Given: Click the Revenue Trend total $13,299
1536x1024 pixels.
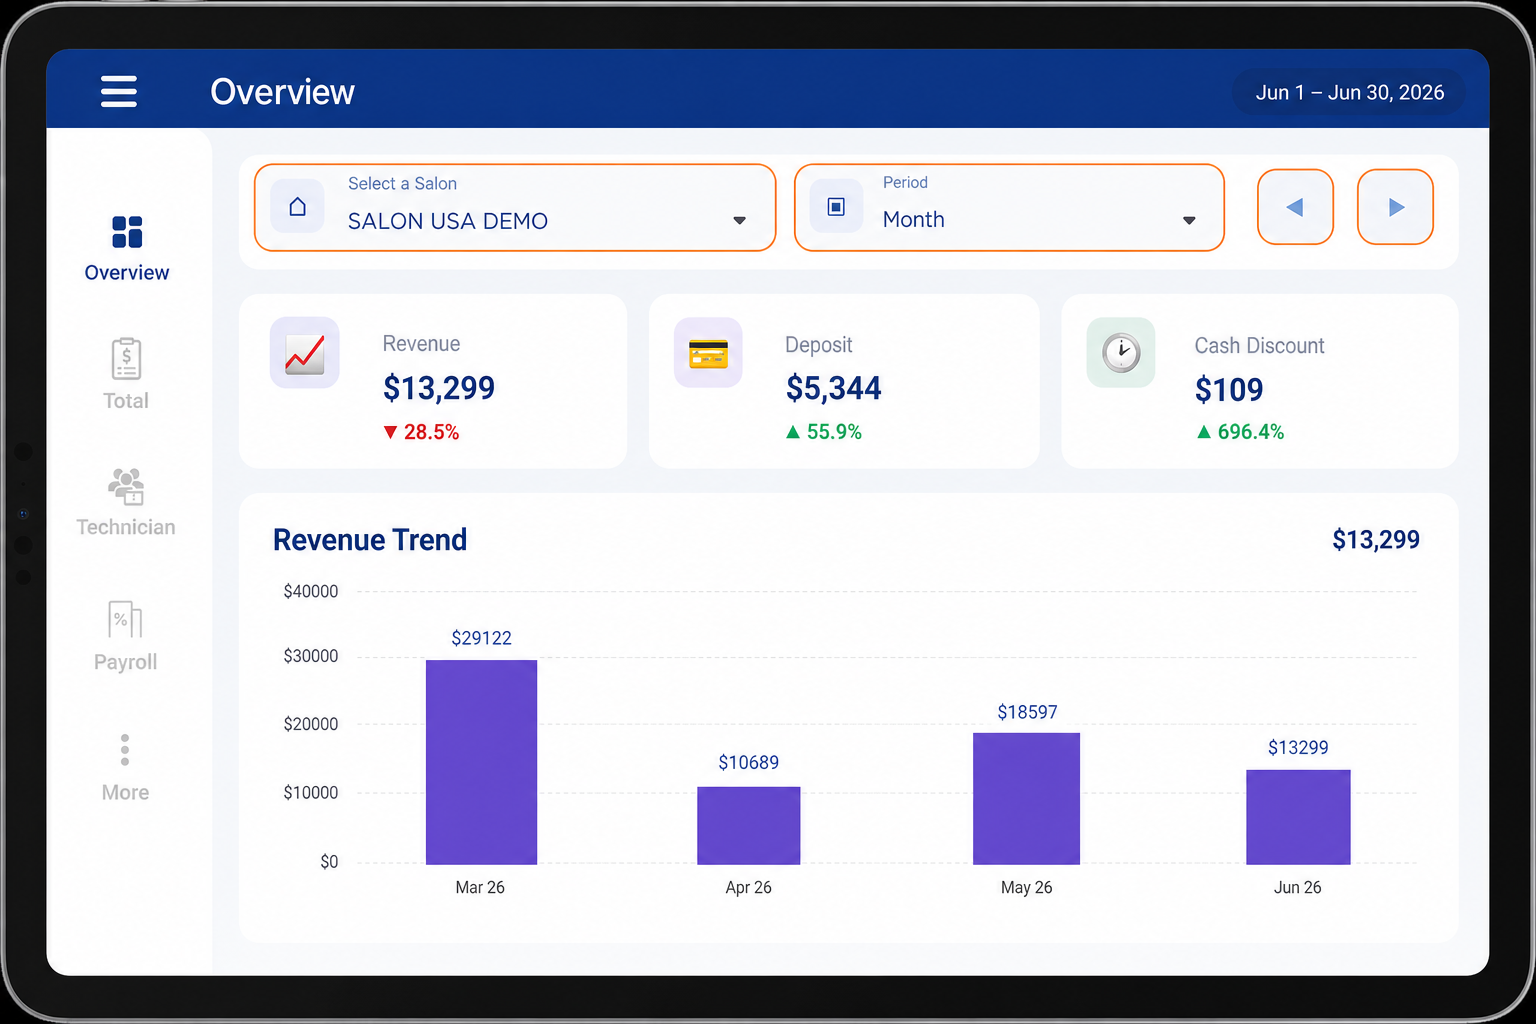Looking at the screenshot, I should [1376, 540].
